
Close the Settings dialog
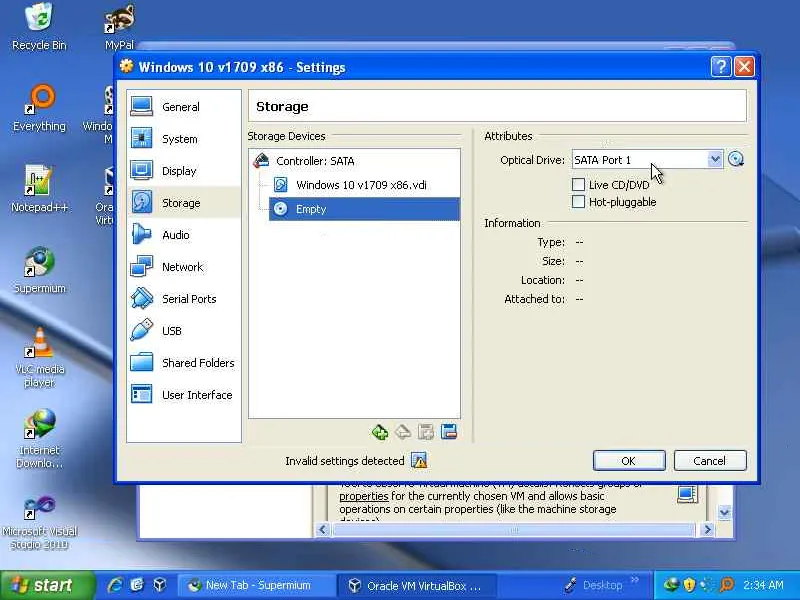(x=744, y=67)
